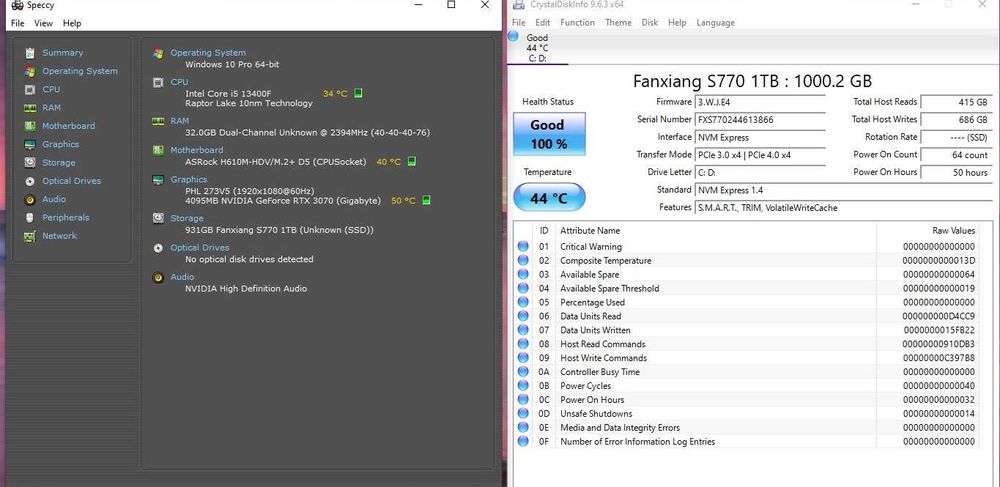Image resolution: width=1000 pixels, height=487 pixels.
Task: Open the Graphics heading link in summary panel
Action: pos(189,180)
